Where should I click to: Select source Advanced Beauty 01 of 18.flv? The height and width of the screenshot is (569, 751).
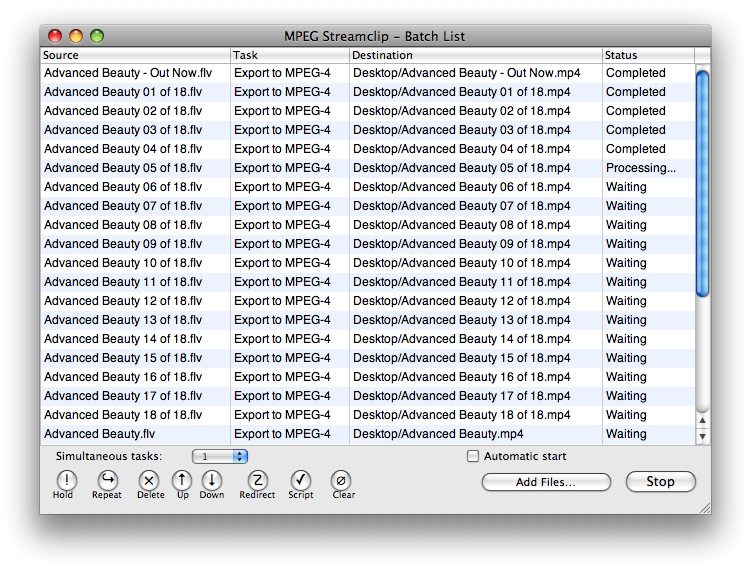pyautogui.click(x=123, y=92)
